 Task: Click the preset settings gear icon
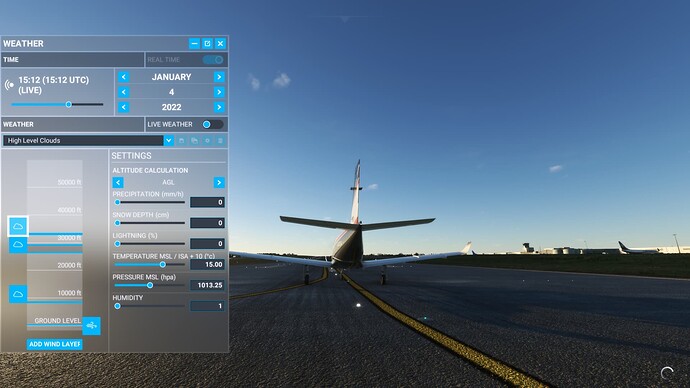tap(207, 141)
